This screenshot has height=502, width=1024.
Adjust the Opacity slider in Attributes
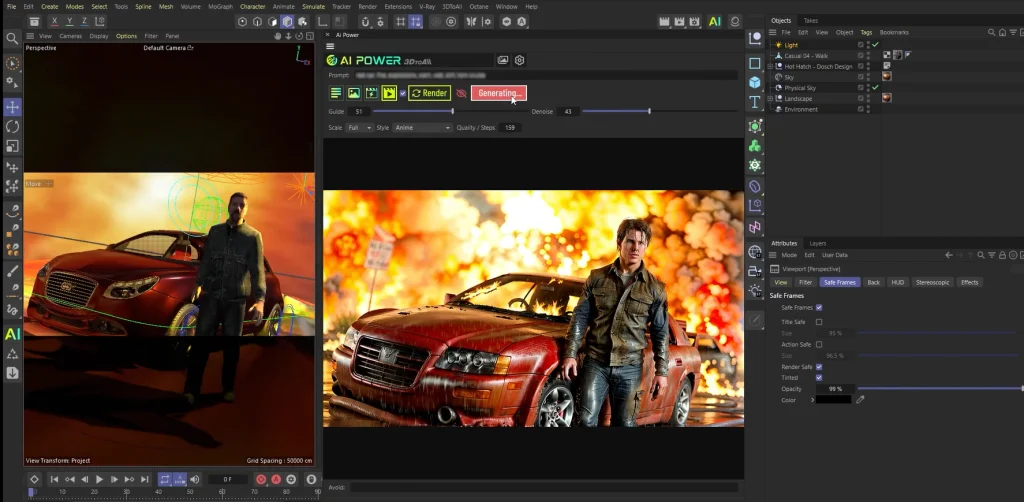click(x=940, y=389)
